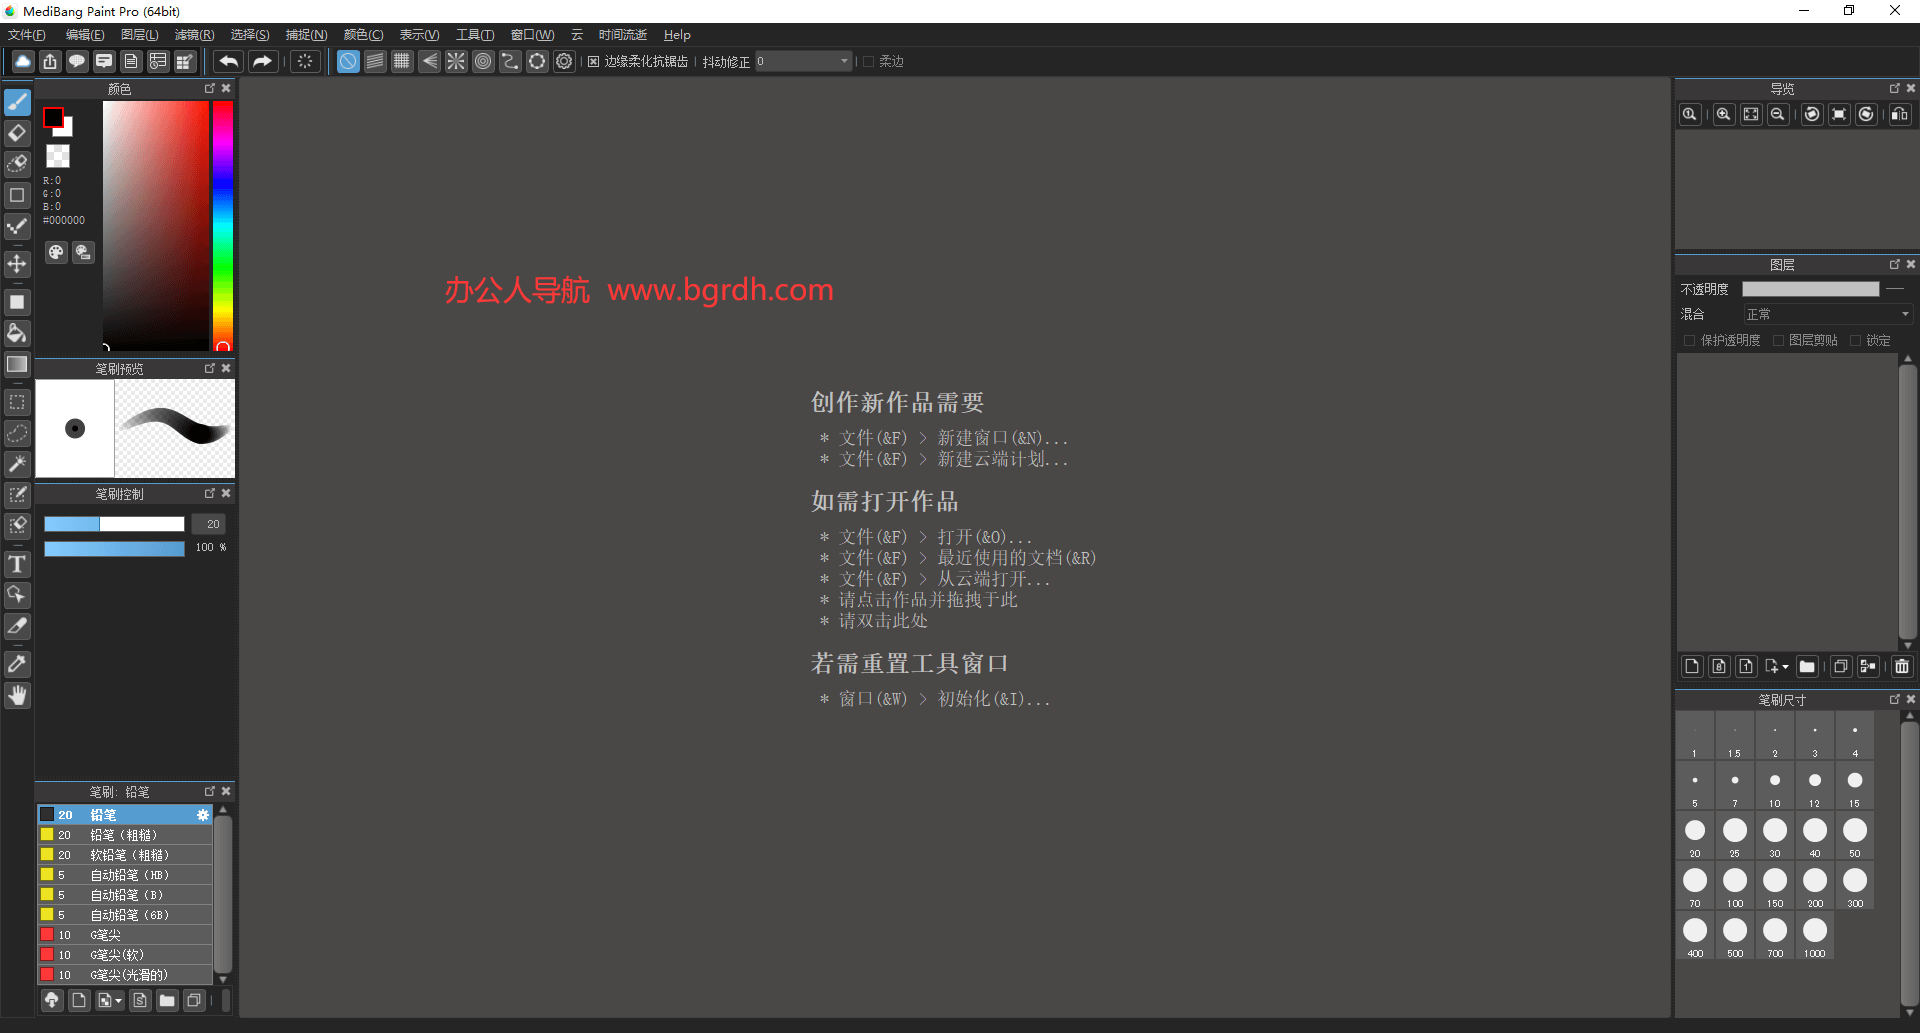Screen dimensions: 1920x1033
Task: Select the Hand pan tool
Action: pos(17,696)
